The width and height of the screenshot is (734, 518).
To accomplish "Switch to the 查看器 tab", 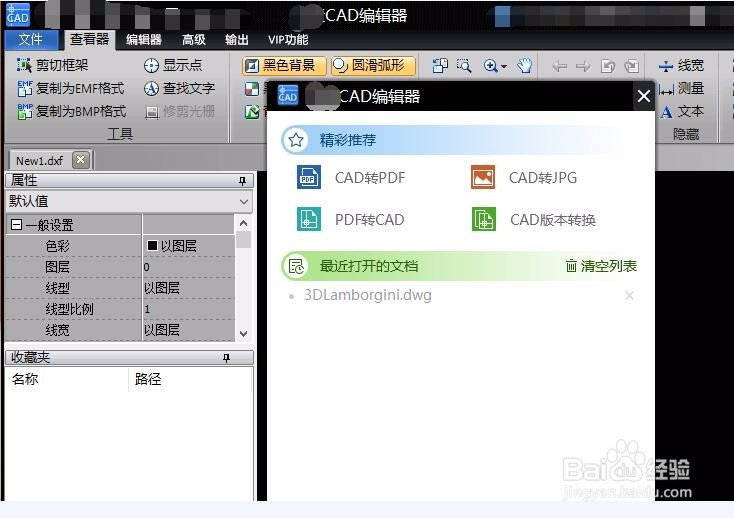I will click(89, 40).
